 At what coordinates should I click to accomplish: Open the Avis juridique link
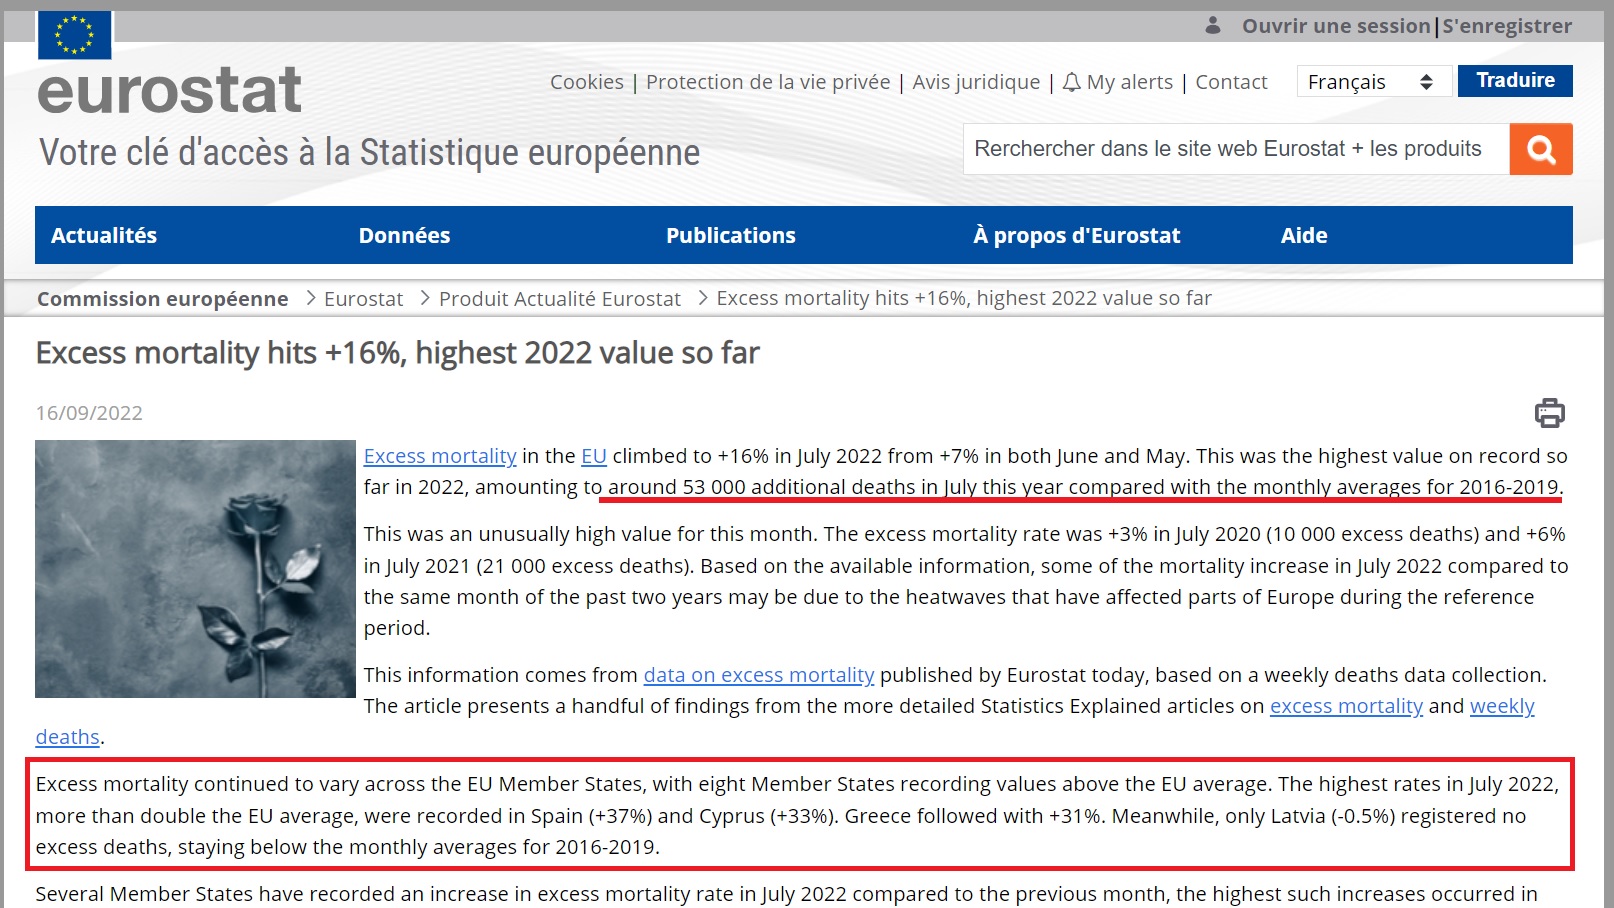coord(976,82)
